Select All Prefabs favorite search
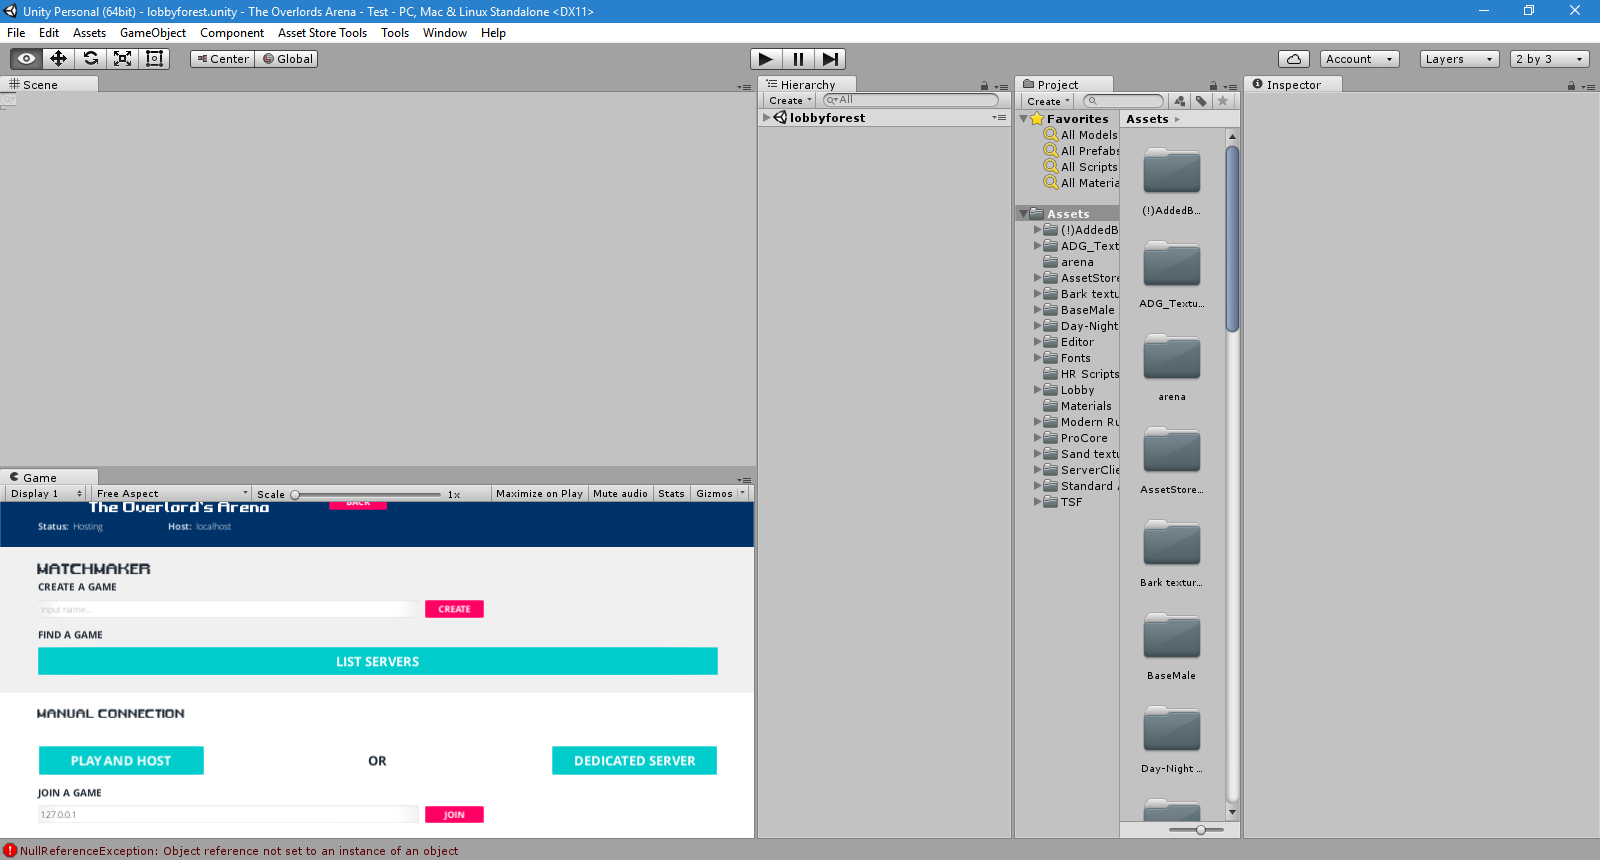This screenshot has height=860, width=1600. click(1080, 151)
